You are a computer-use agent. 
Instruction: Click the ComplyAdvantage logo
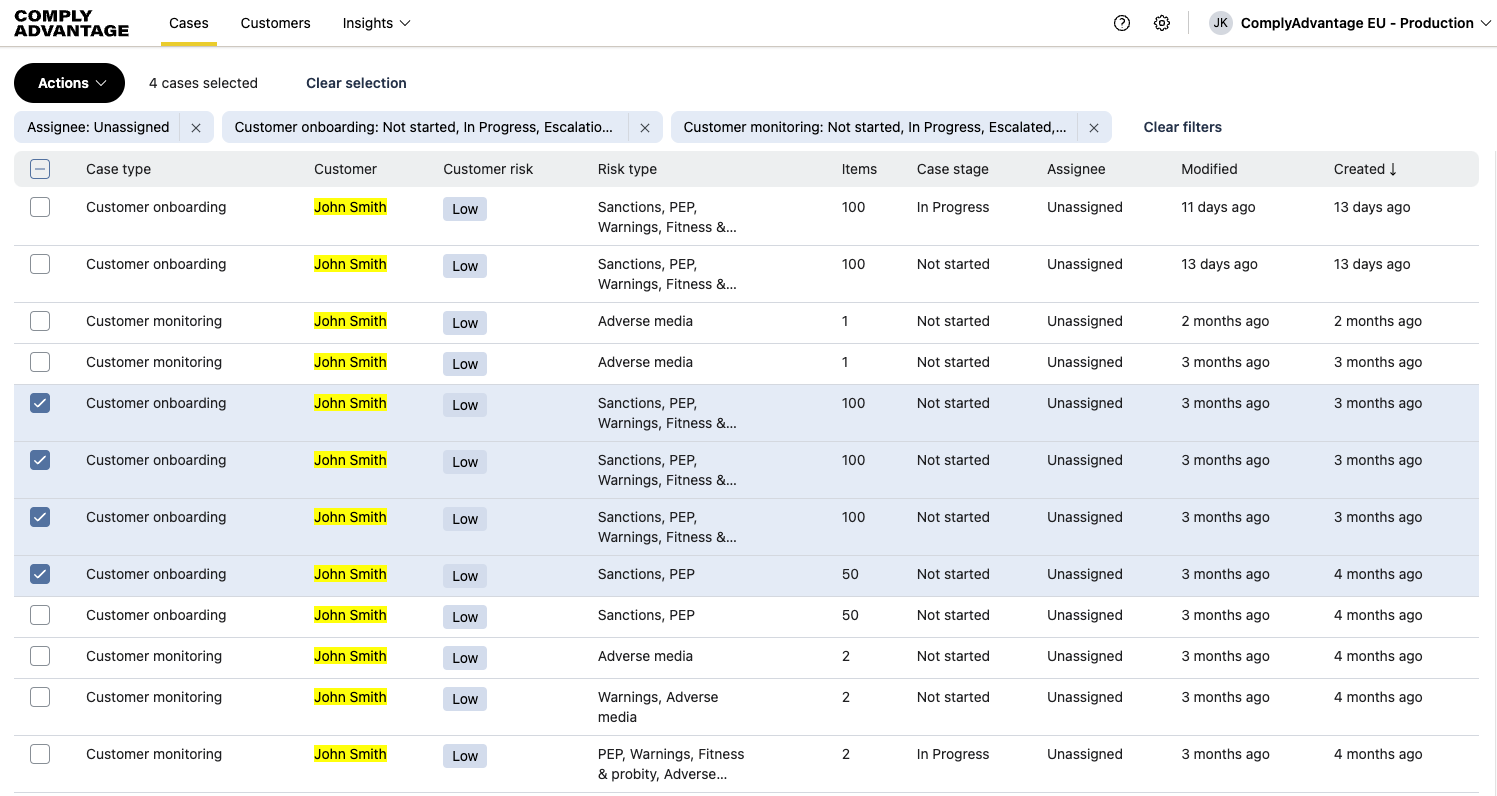pyautogui.click(x=72, y=23)
